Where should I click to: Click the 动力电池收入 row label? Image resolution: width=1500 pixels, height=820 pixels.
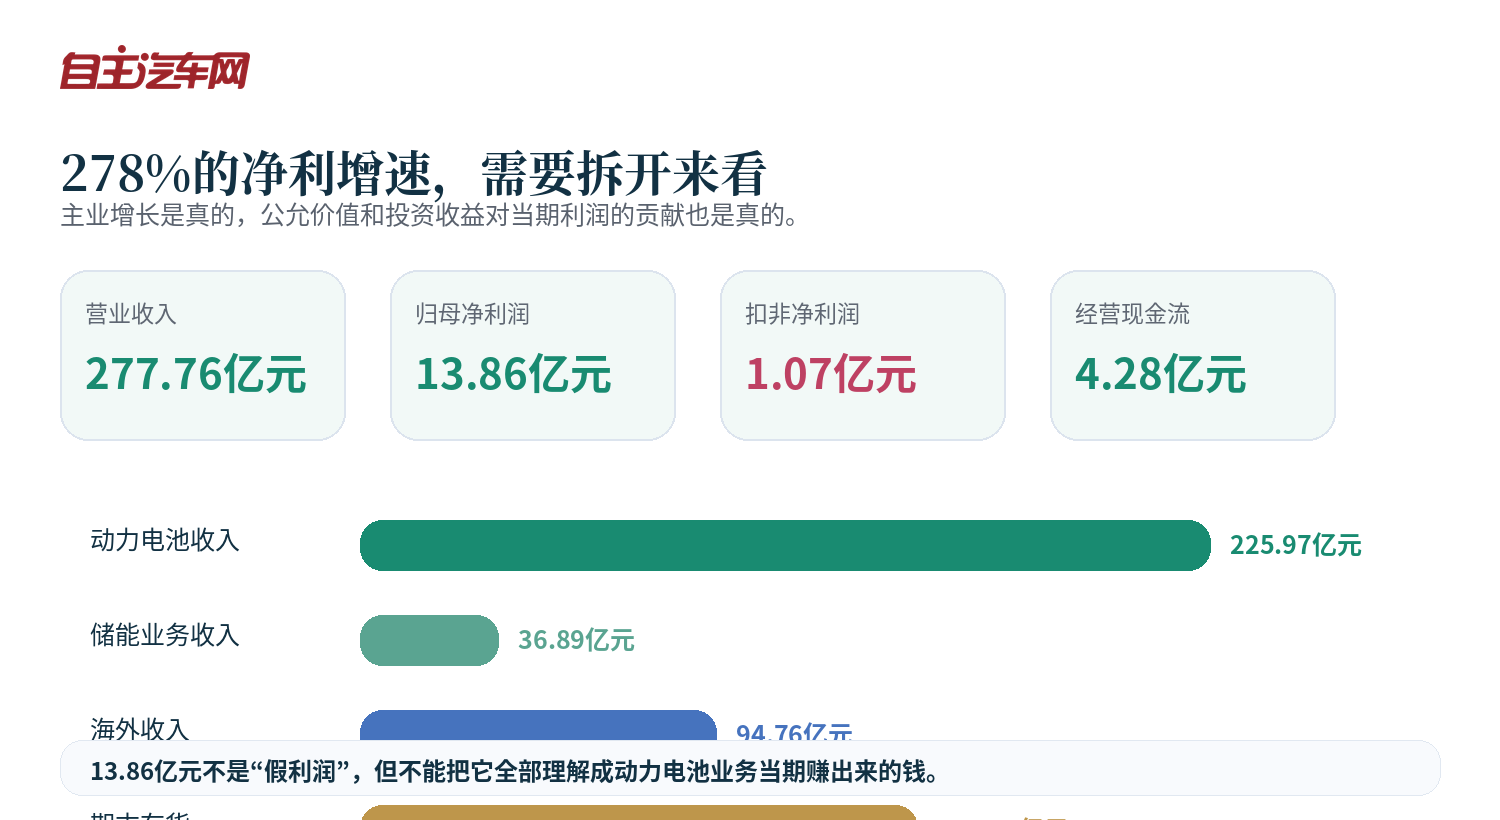point(165,540)
